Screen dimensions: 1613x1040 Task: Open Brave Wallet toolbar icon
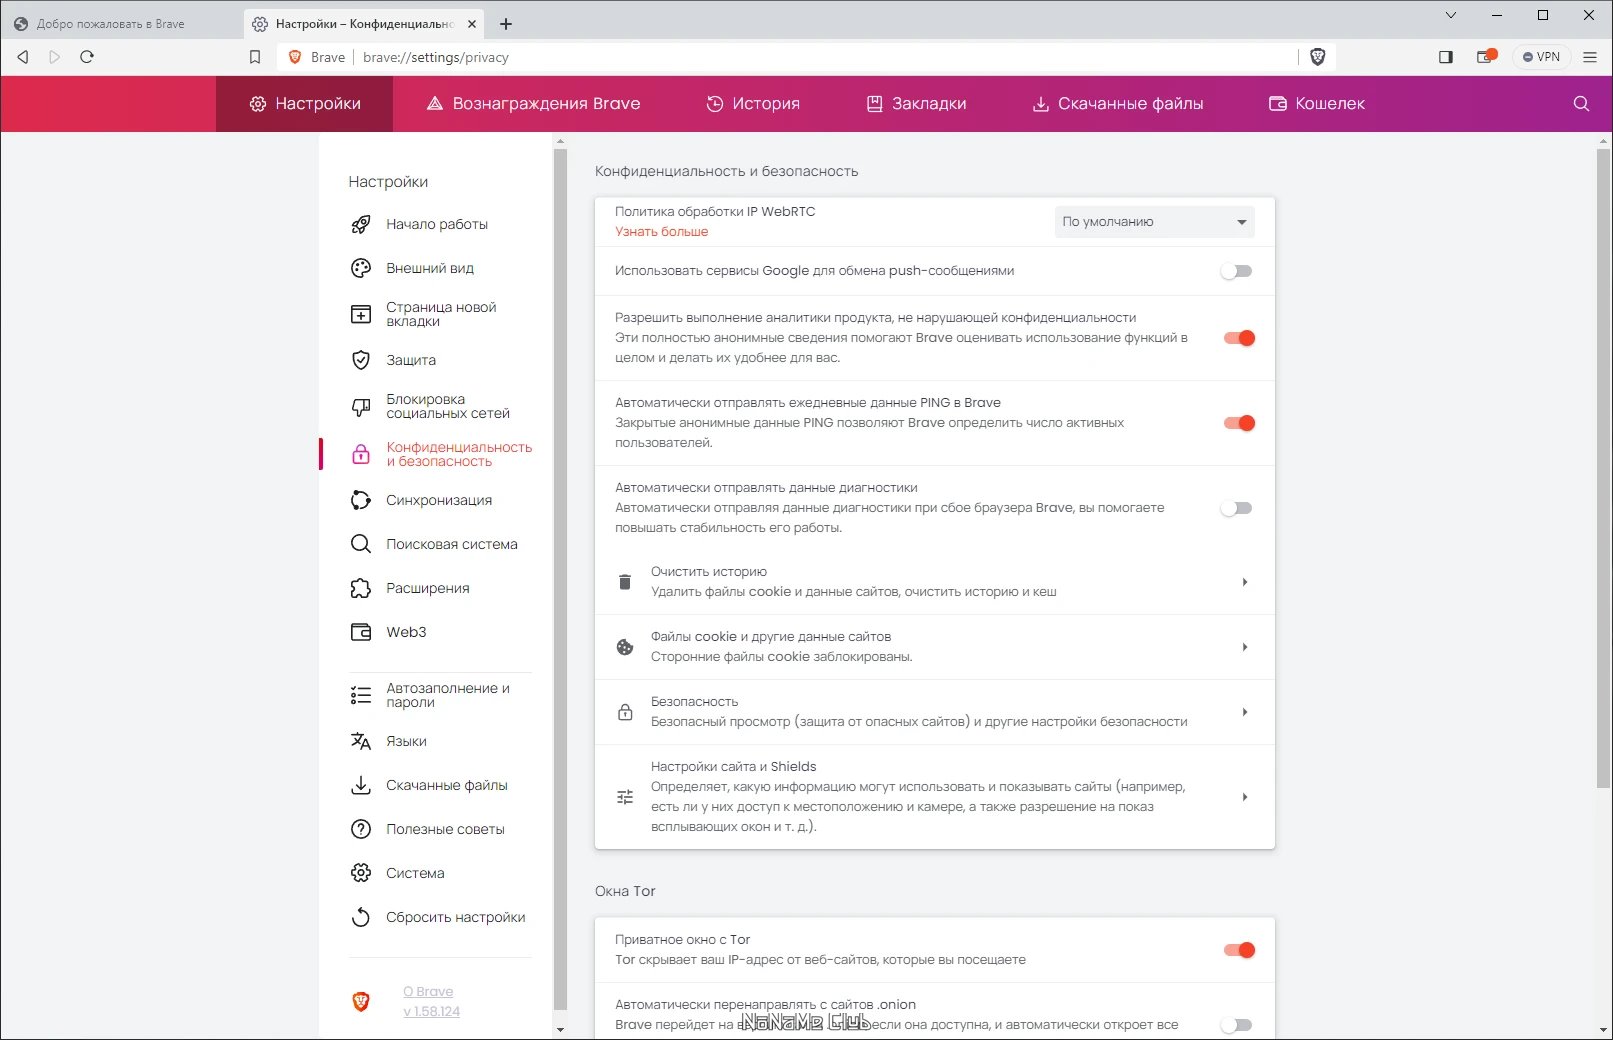[x=1486, y=57]
